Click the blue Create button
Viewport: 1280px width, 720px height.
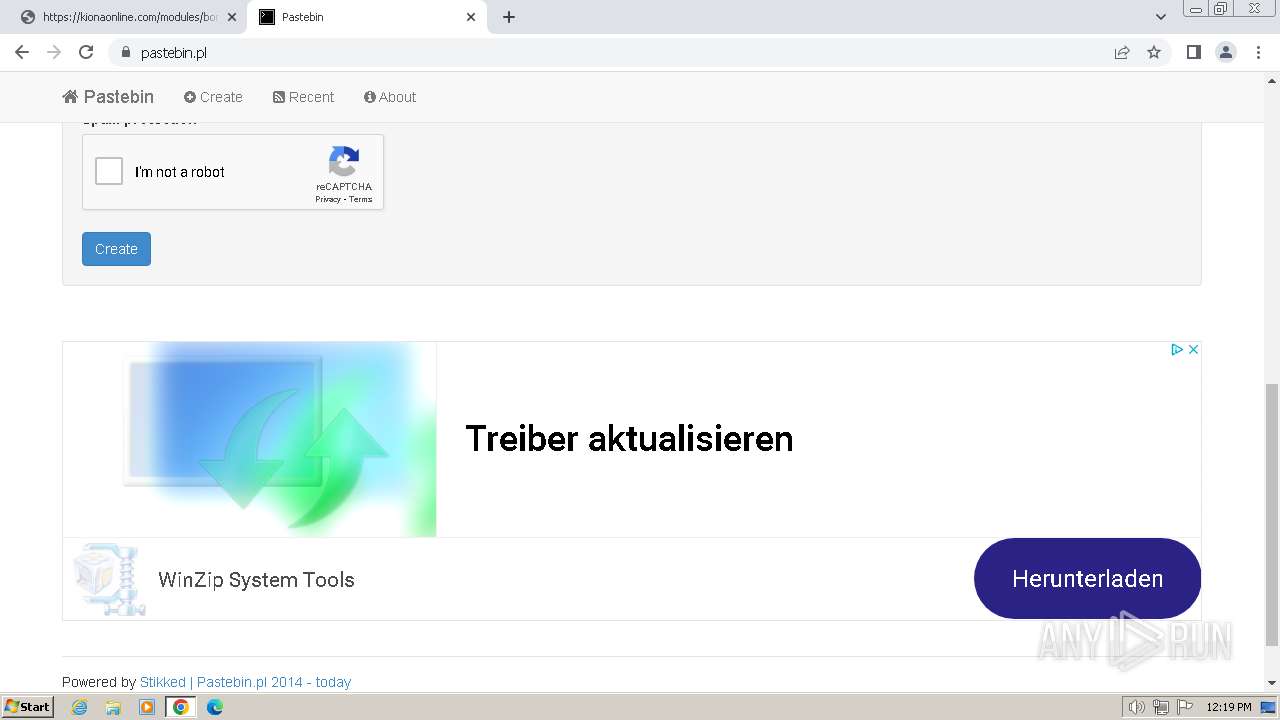coord(116,249)
